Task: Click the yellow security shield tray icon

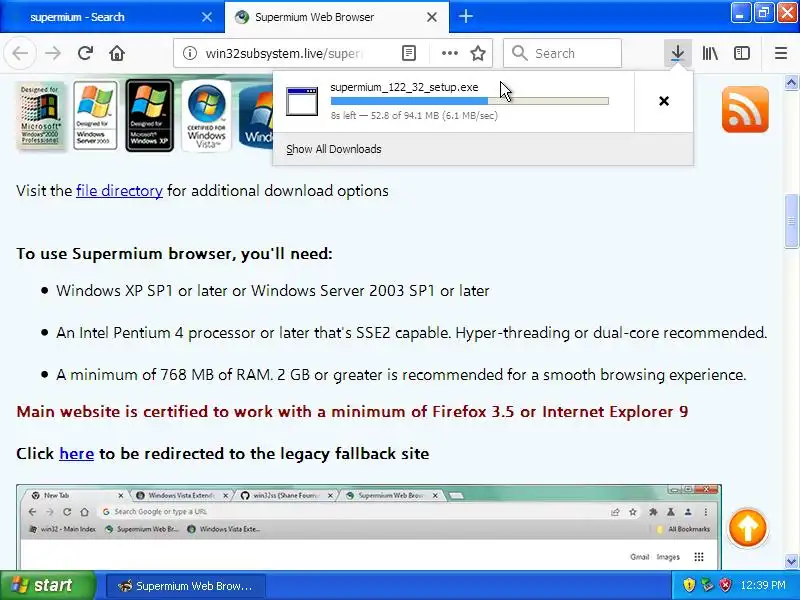Action: point(689,585)
